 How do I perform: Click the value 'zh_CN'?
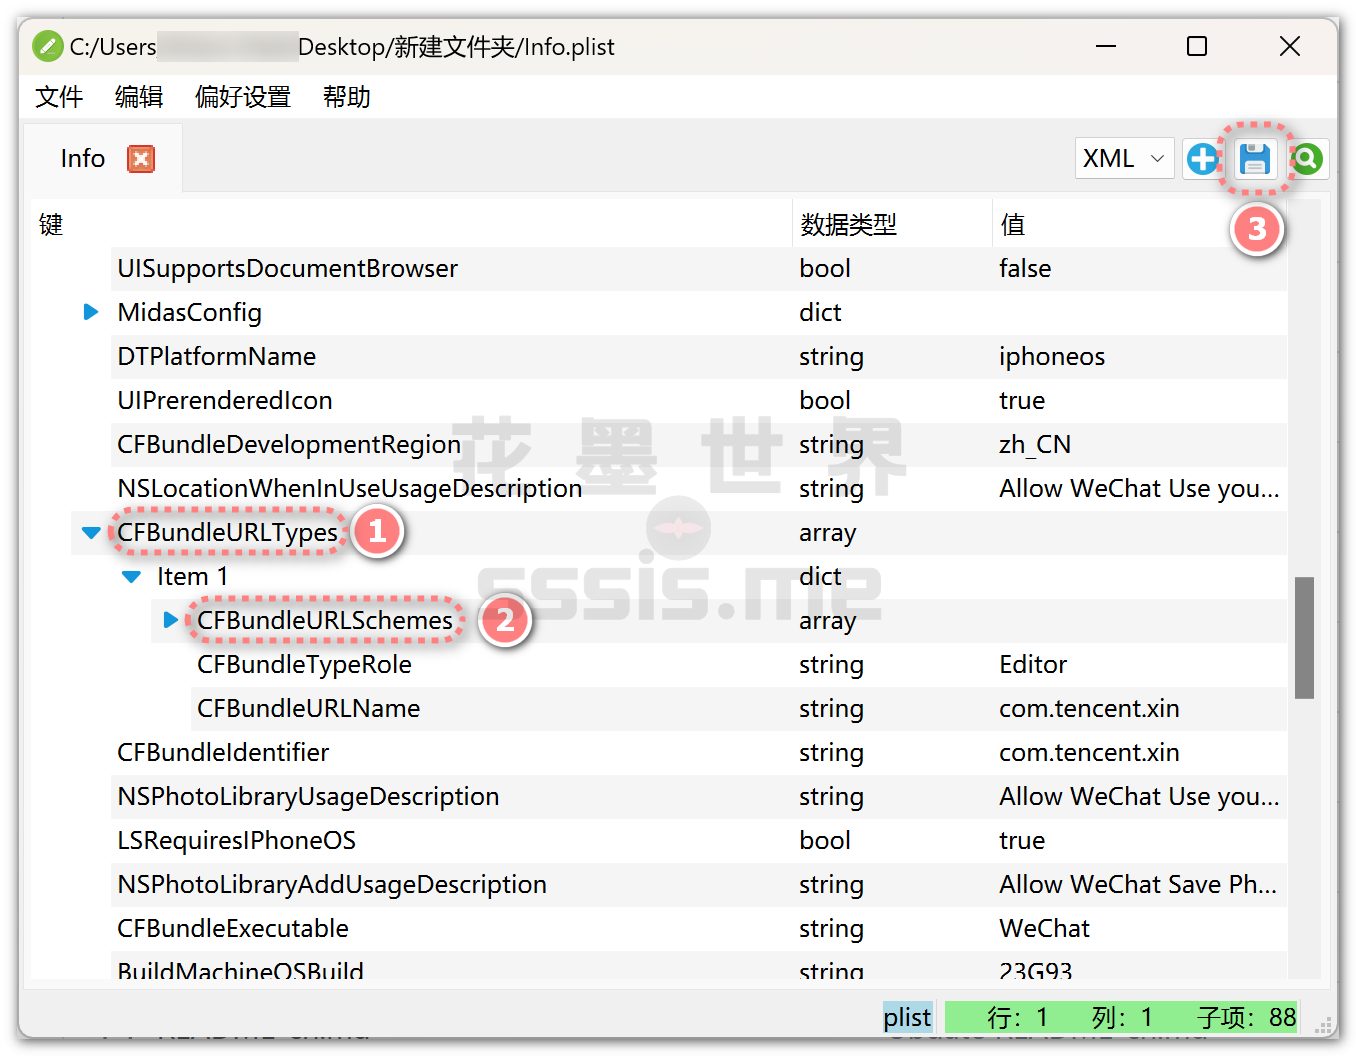coord(1035,444)
